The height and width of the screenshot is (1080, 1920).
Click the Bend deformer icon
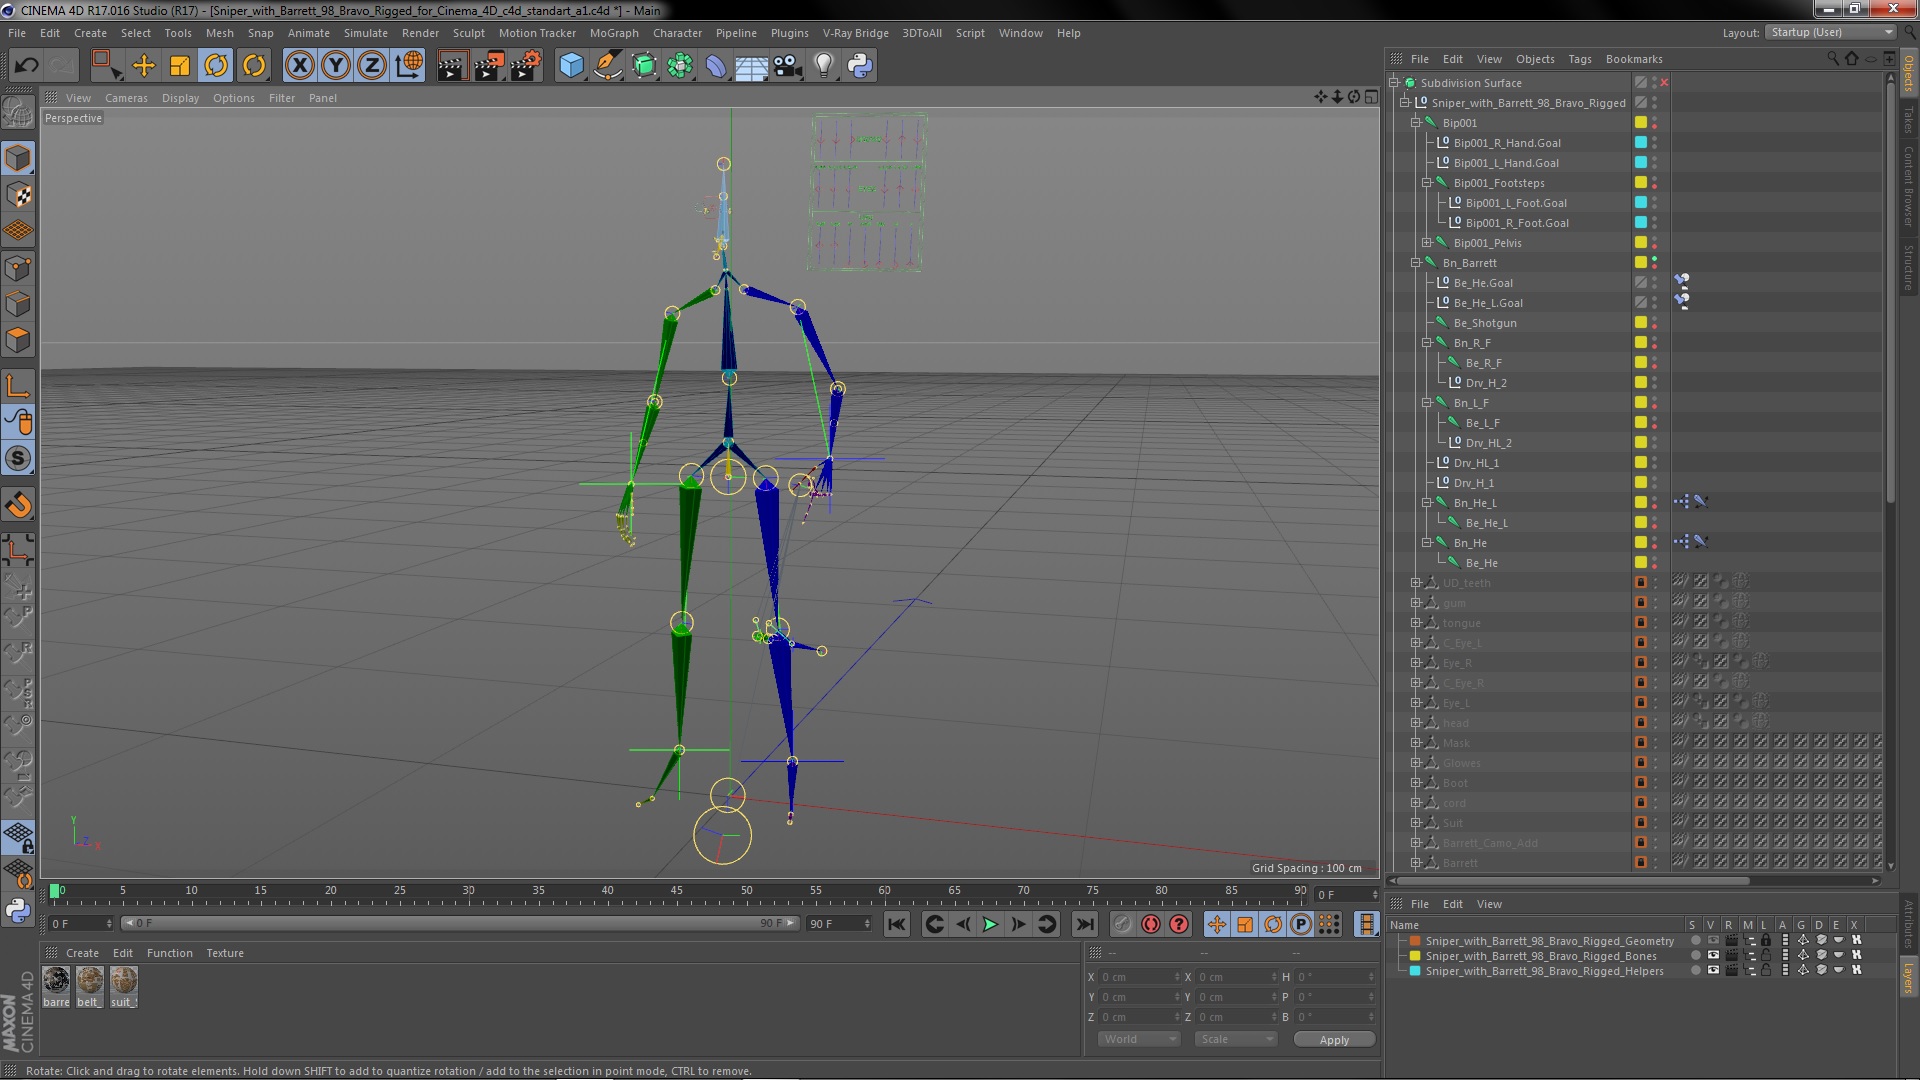716,66
